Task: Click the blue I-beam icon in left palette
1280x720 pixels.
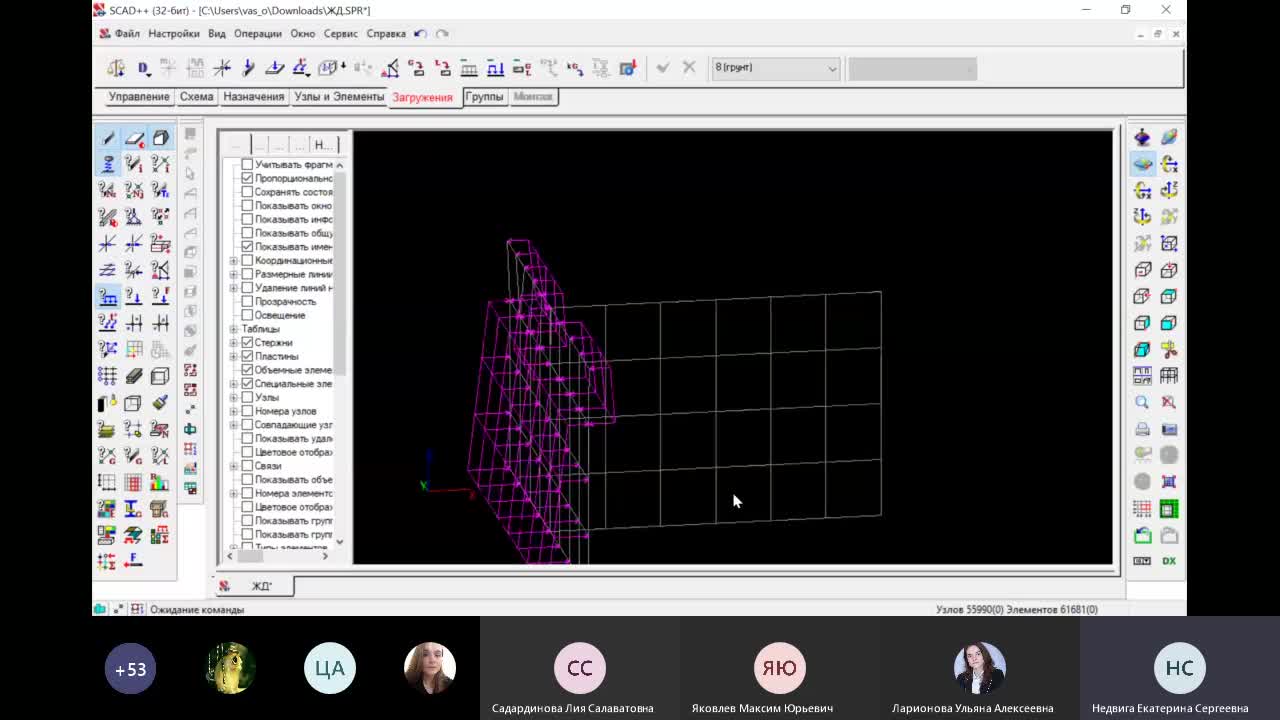Action: point(133,508)
